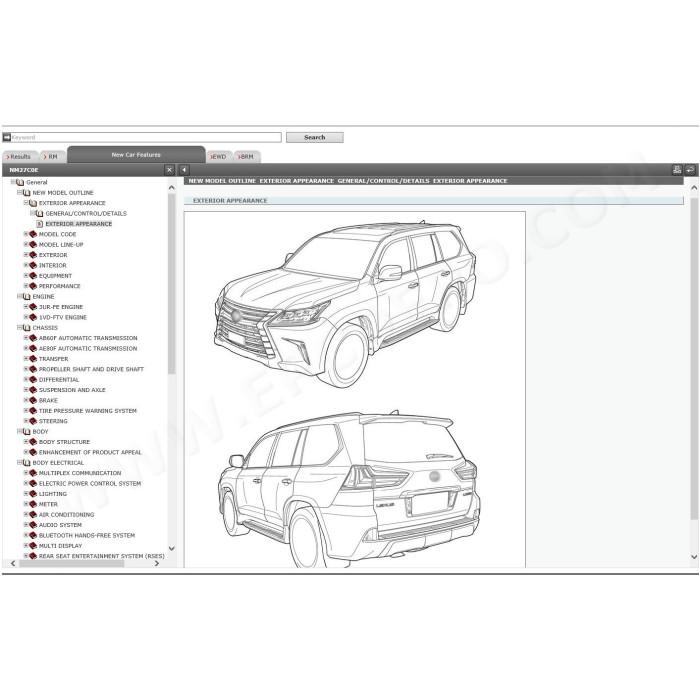Click the print icon in header bar

[x=677, y=170]
